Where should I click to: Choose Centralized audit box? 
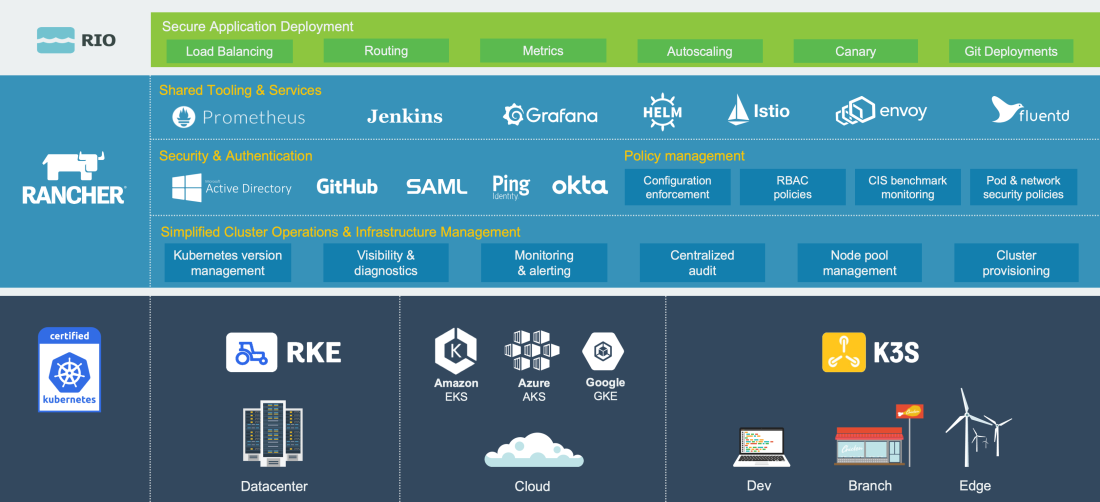pyautogui.click(x=702, y=263)
